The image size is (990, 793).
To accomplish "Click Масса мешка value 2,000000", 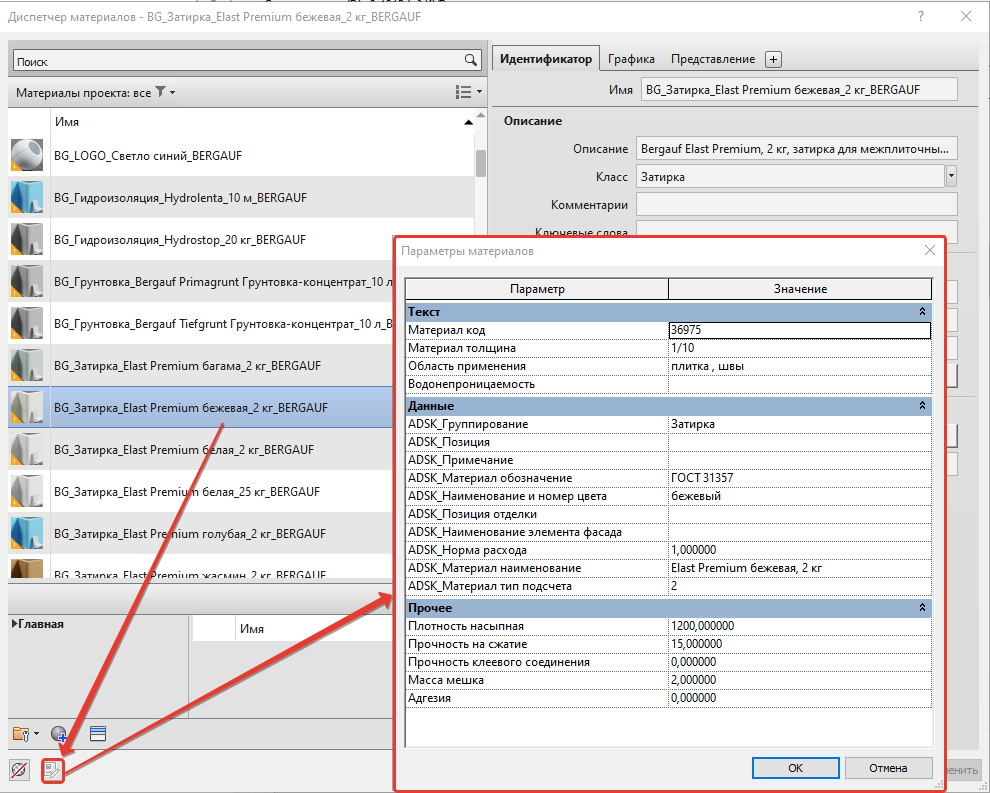I will 799,680.
